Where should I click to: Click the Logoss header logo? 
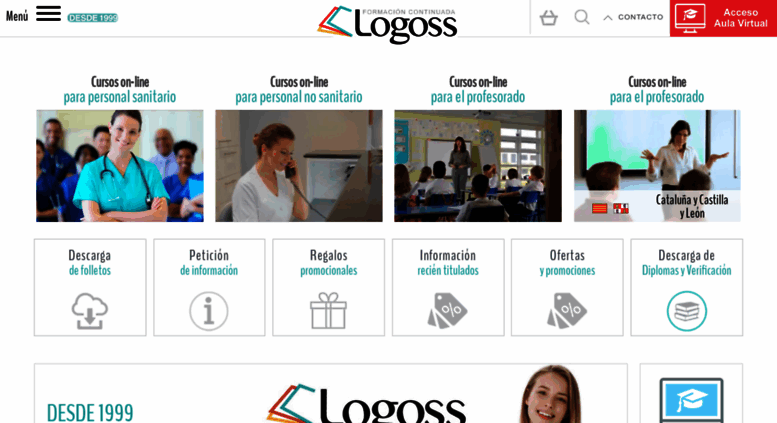click(x=387, y=23)
